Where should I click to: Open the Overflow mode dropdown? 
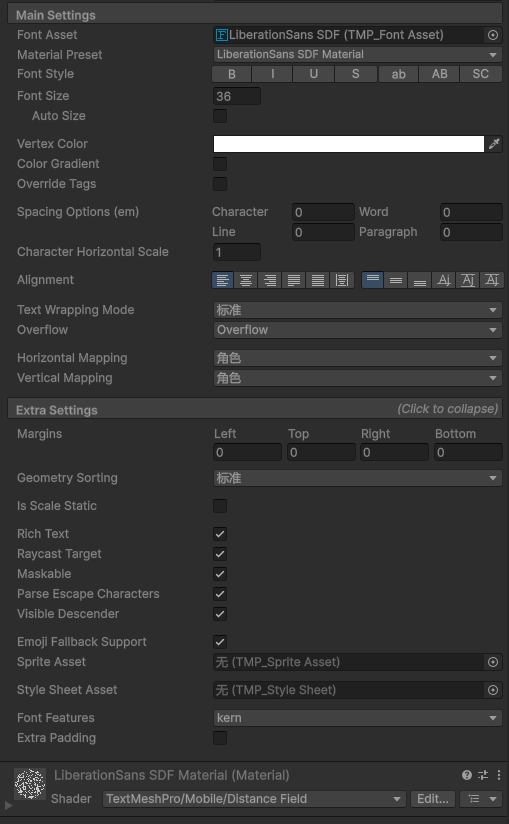[358, 330]
